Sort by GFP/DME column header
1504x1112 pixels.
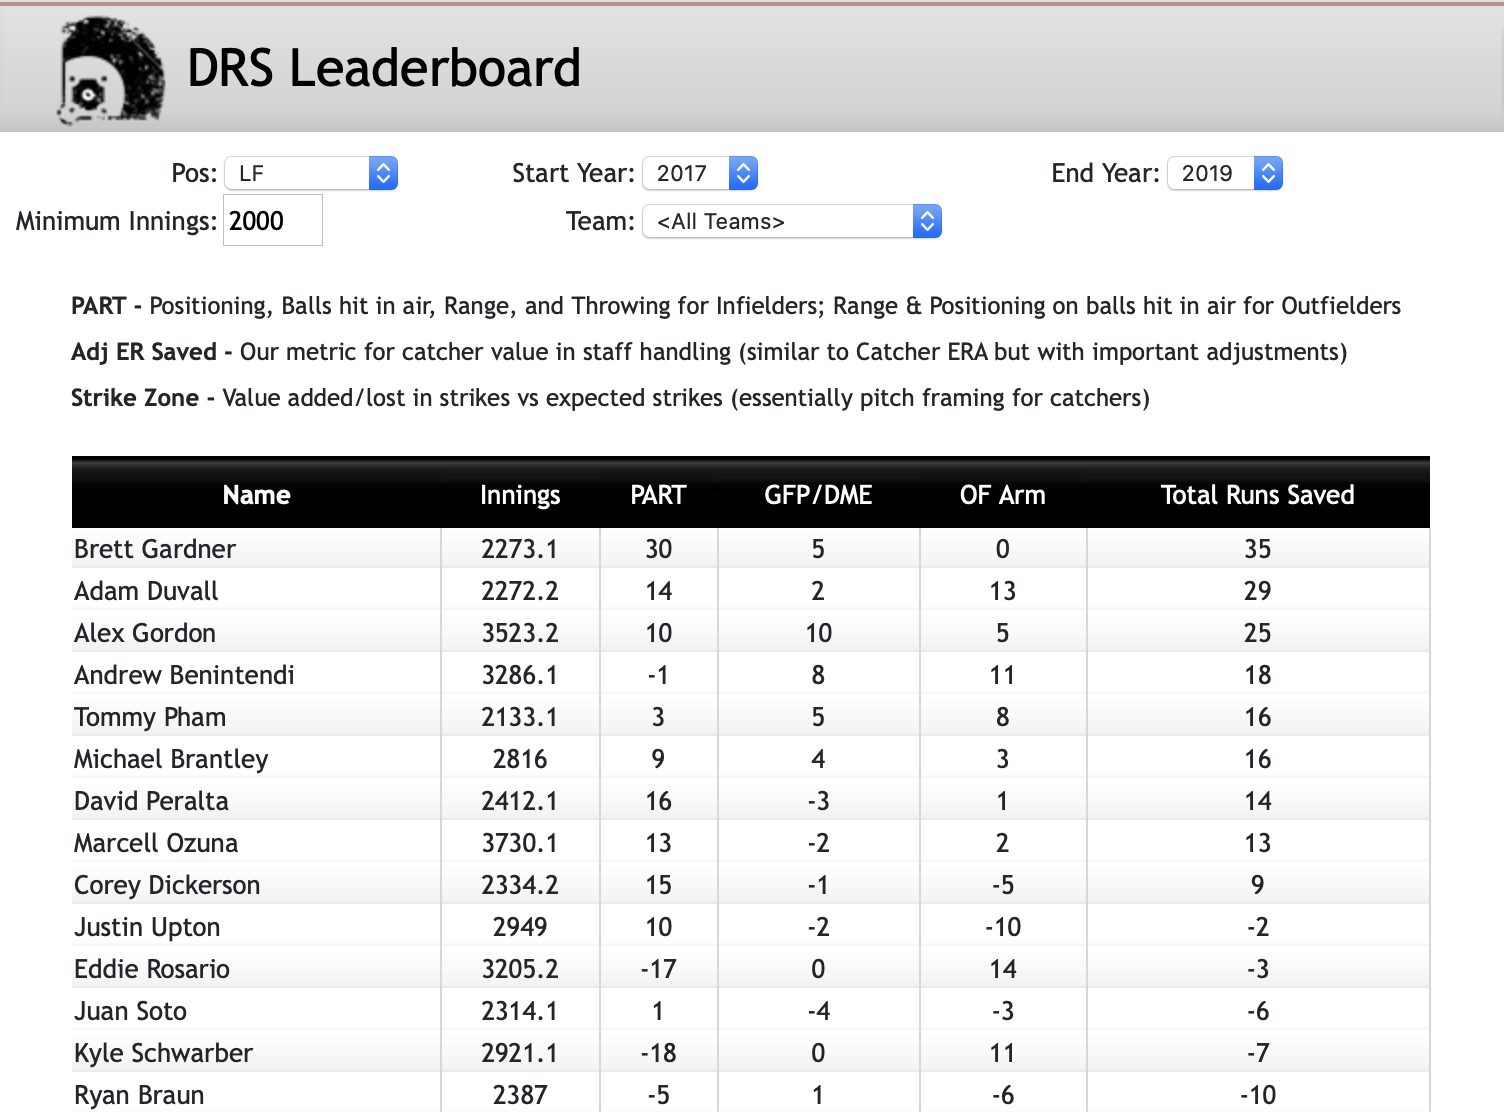point(818,495)
